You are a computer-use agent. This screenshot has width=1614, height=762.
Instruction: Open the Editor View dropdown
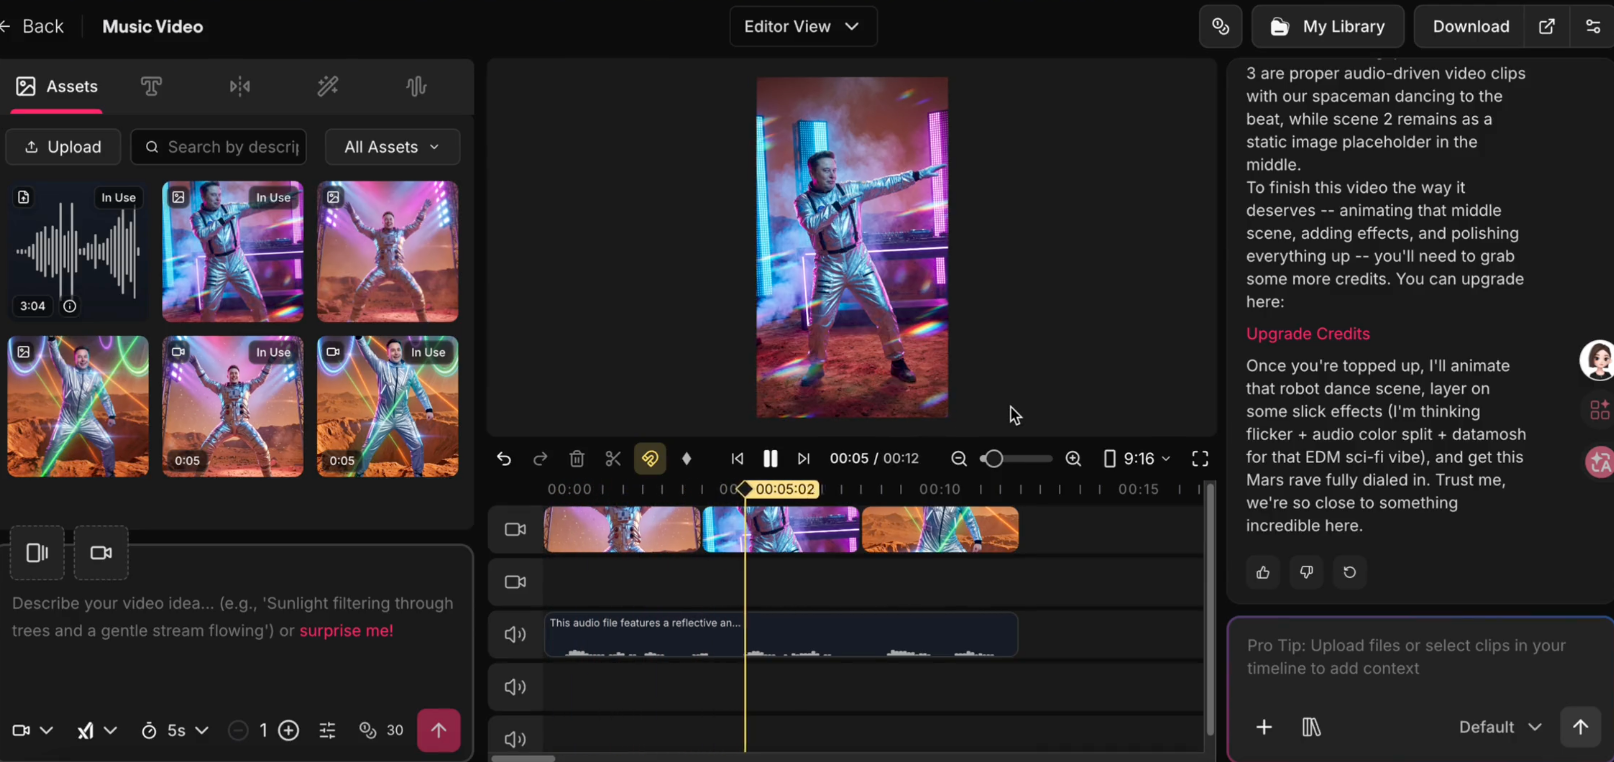point(802,27)
